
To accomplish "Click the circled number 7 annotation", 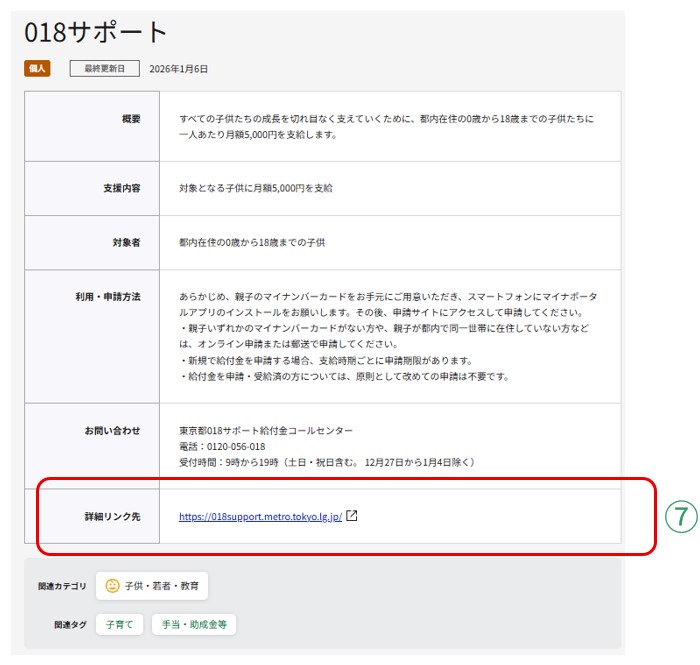I will click(680, 516).
